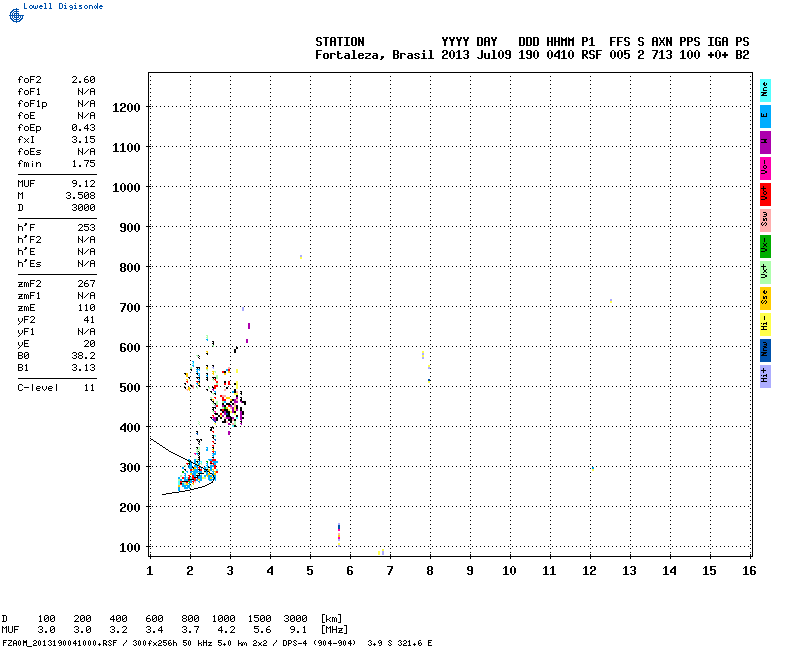
Task: Click the foEp value 0.43
Action: [83, 128]
